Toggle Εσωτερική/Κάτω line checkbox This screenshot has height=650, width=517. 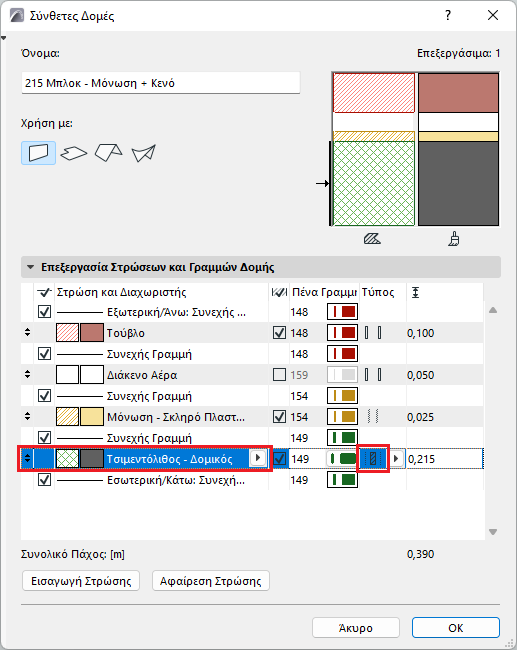[44, 480]
